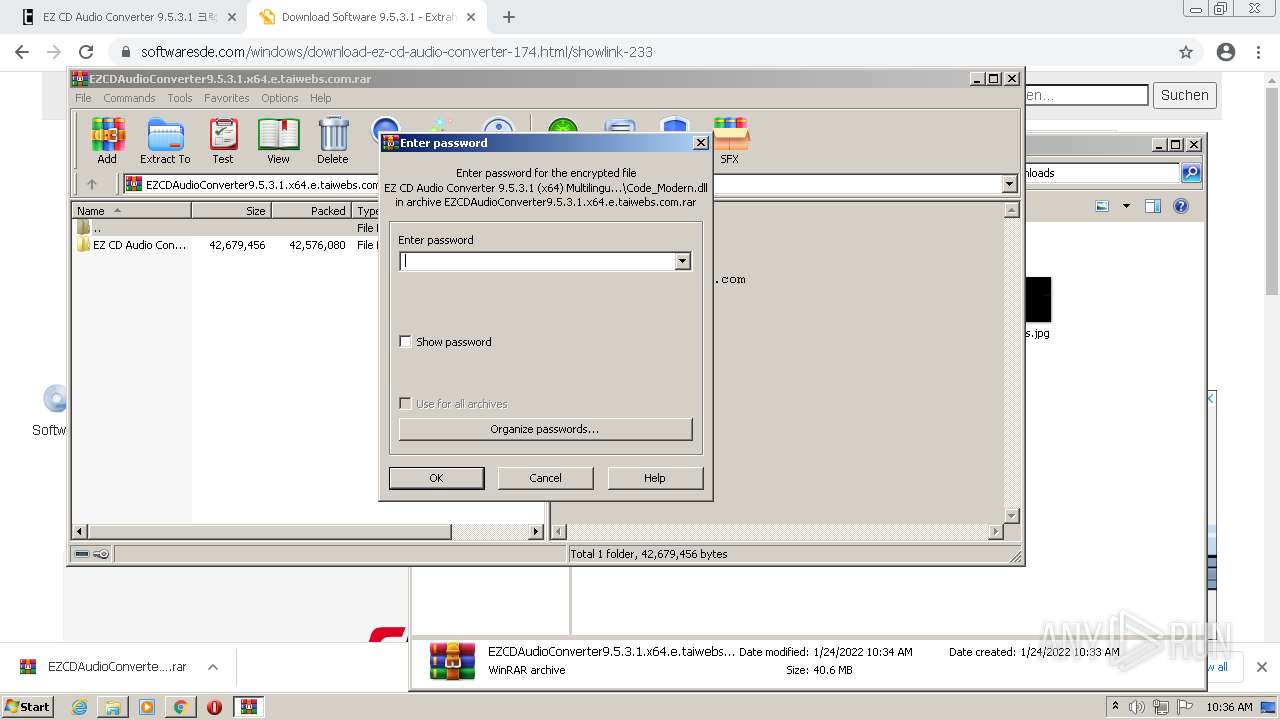
Task: Expand the WinRAR archive path dropdown
Action: point(1009,184)
